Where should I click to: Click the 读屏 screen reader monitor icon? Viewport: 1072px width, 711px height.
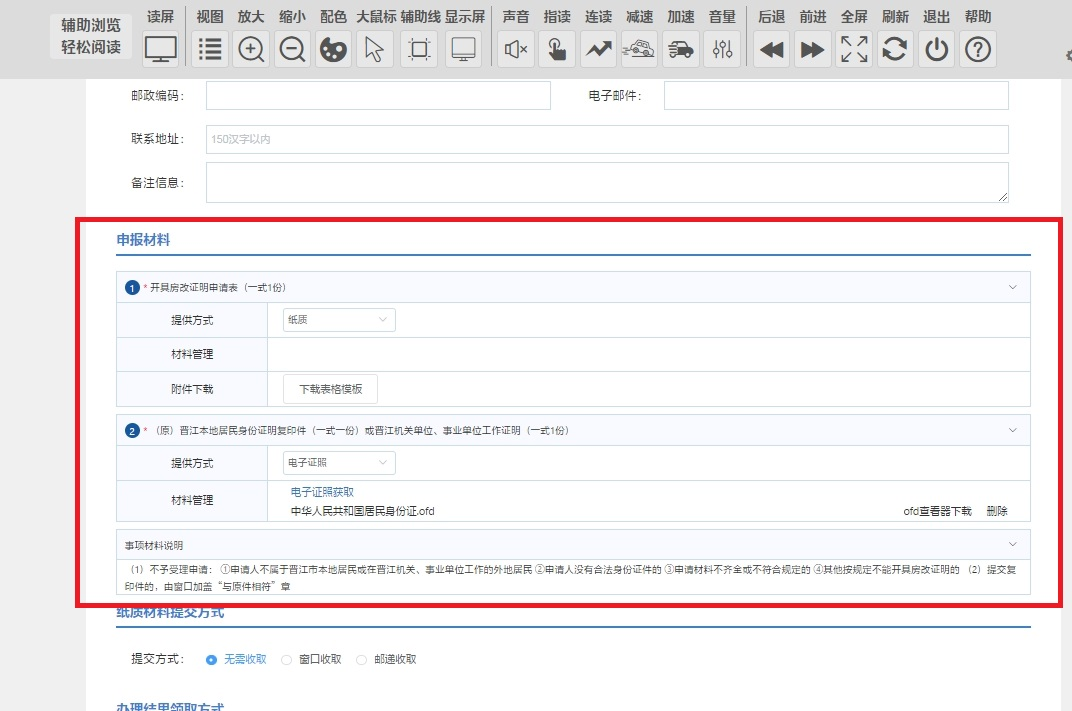[161, 49]
